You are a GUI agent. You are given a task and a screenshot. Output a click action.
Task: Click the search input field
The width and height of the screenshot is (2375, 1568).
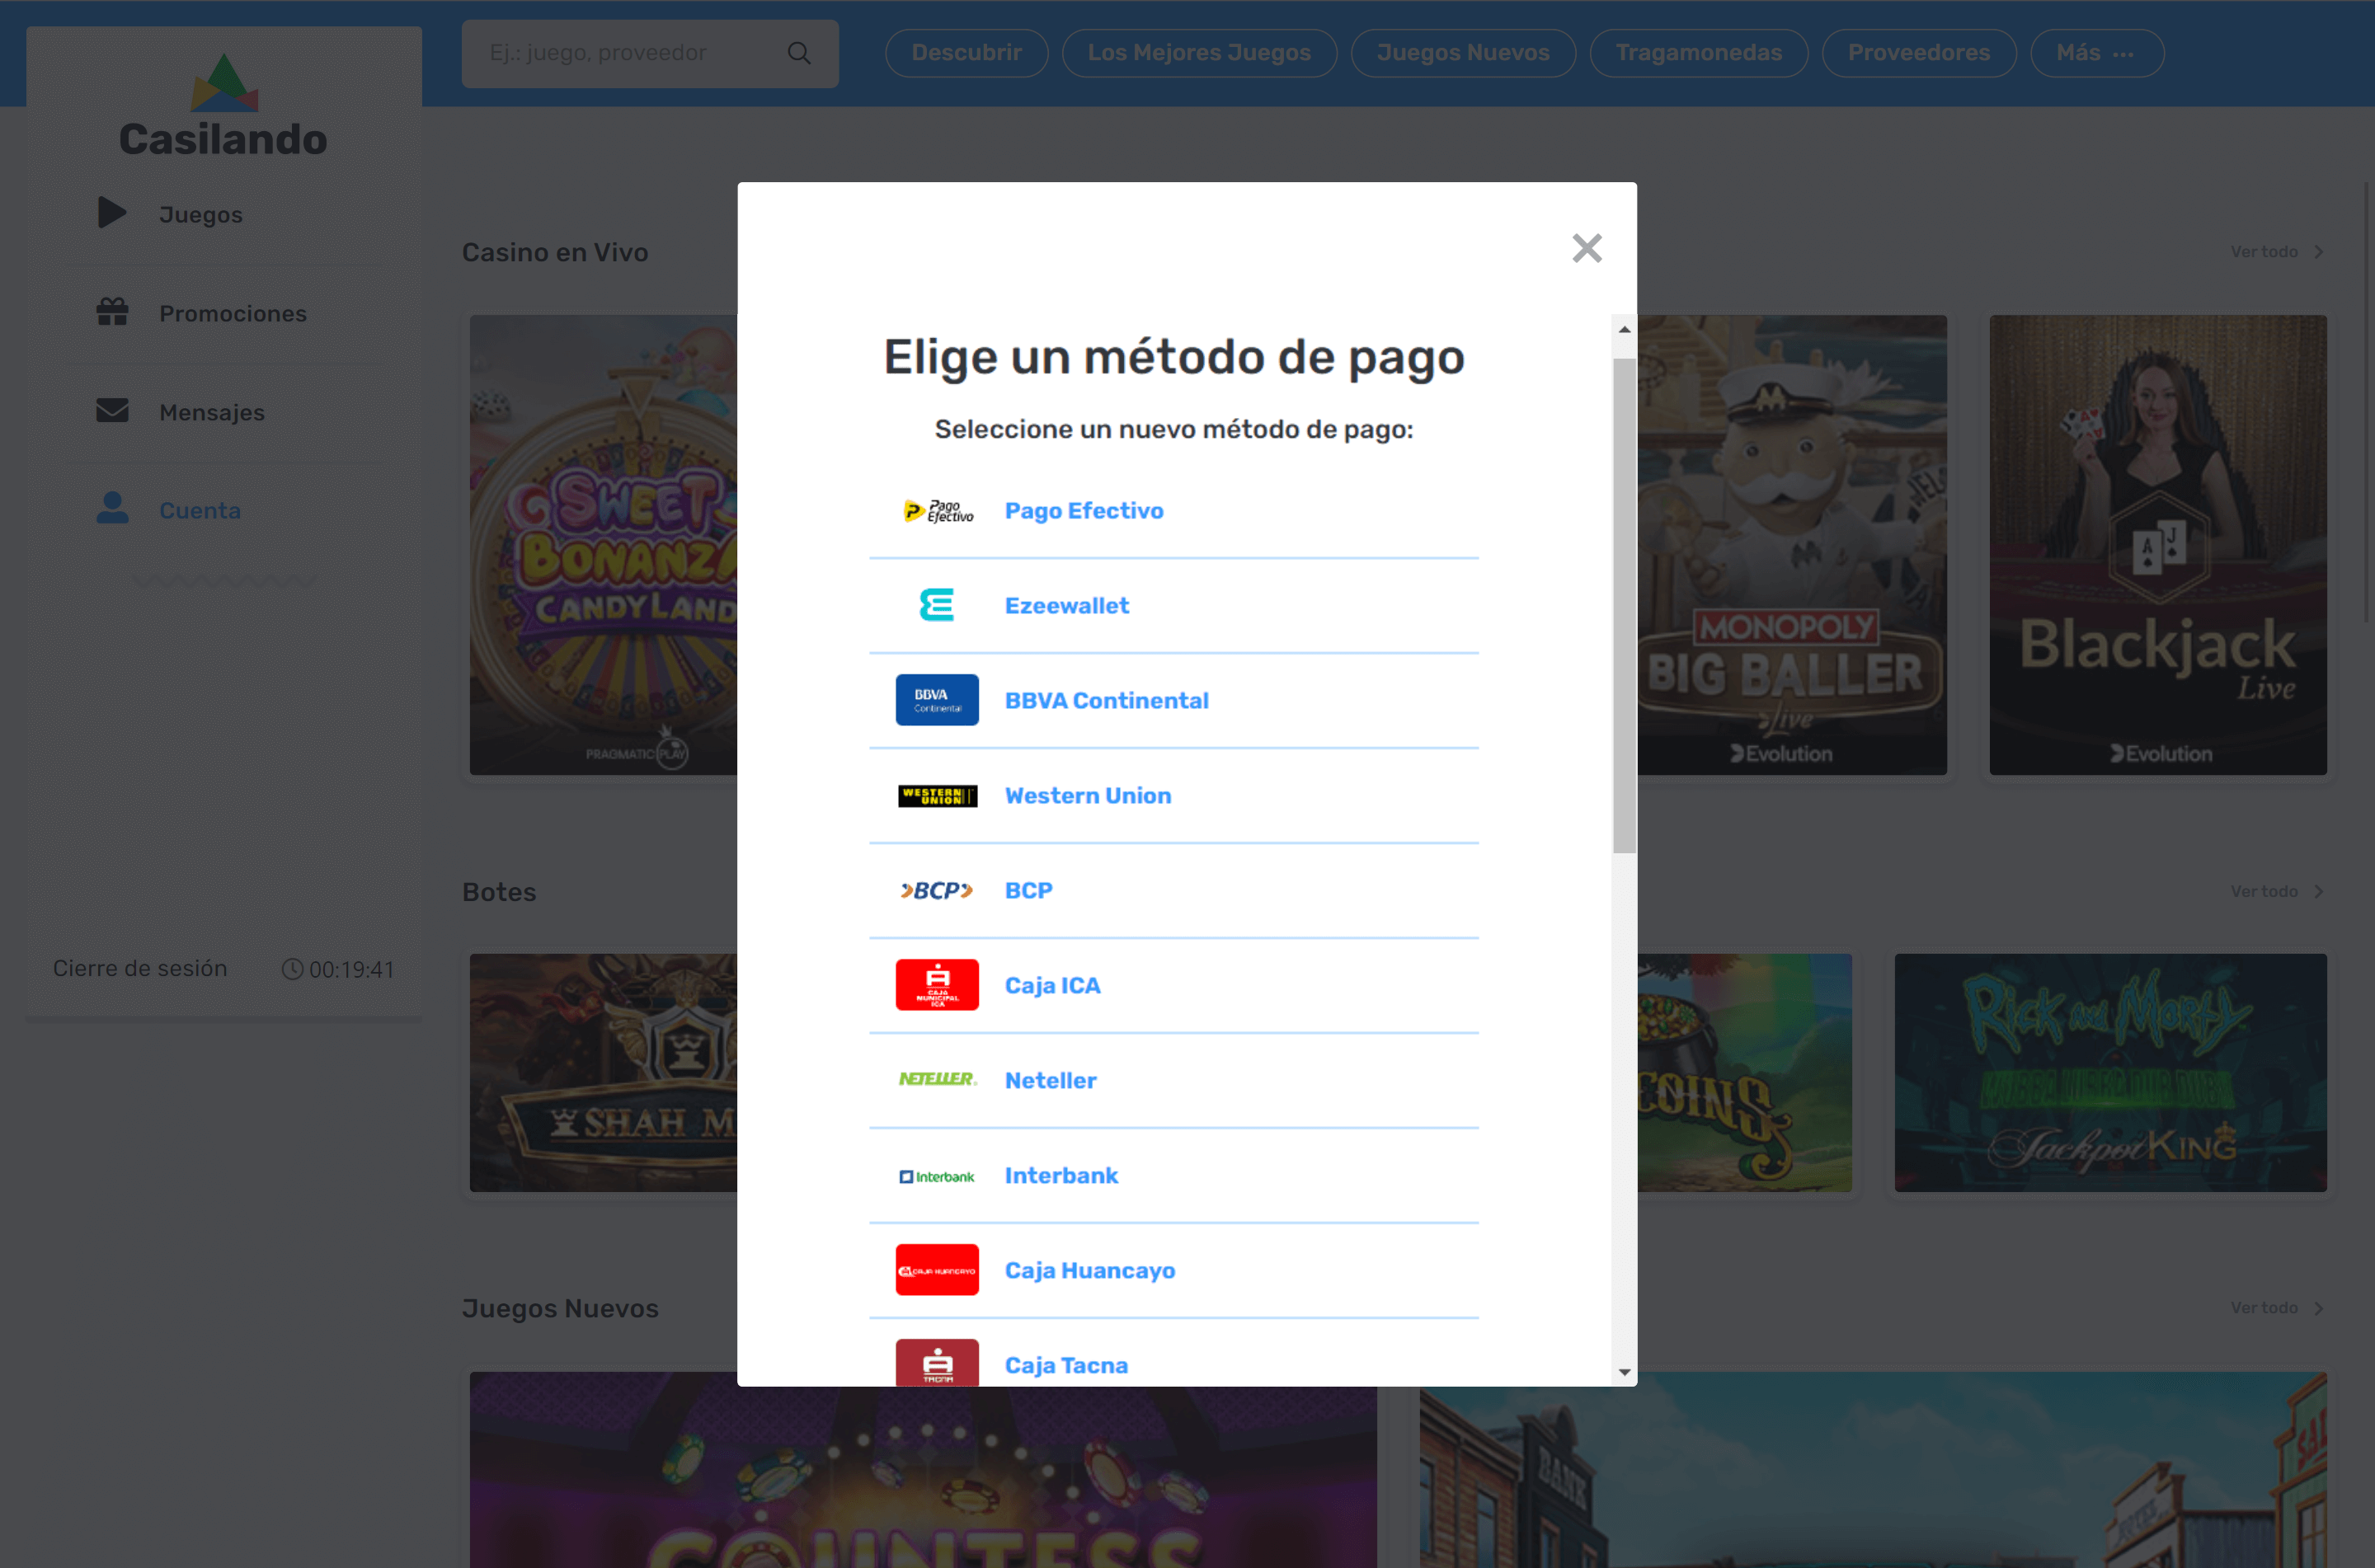647,53
